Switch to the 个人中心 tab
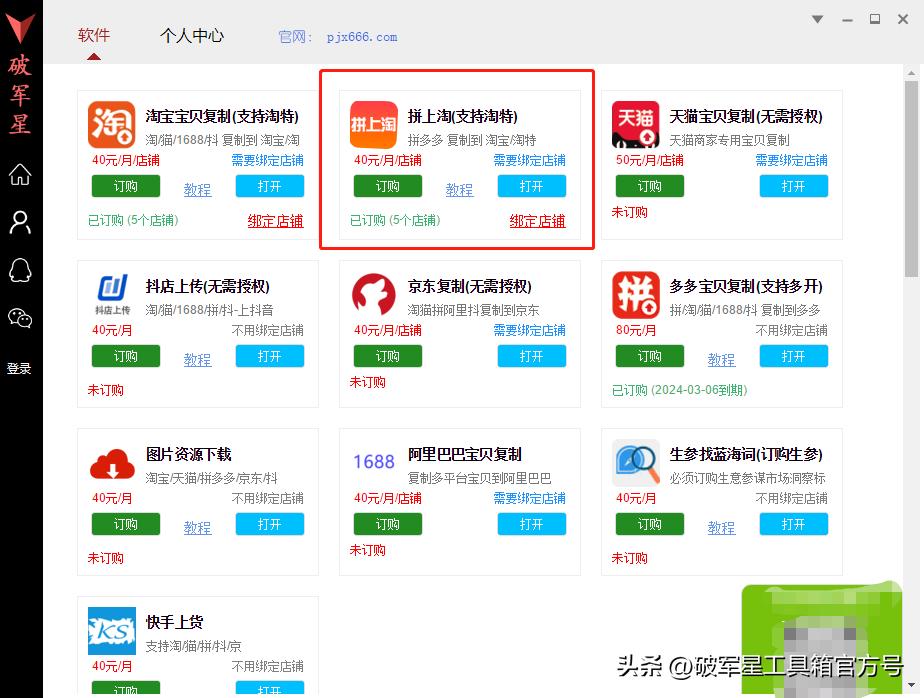 (191, 35)
